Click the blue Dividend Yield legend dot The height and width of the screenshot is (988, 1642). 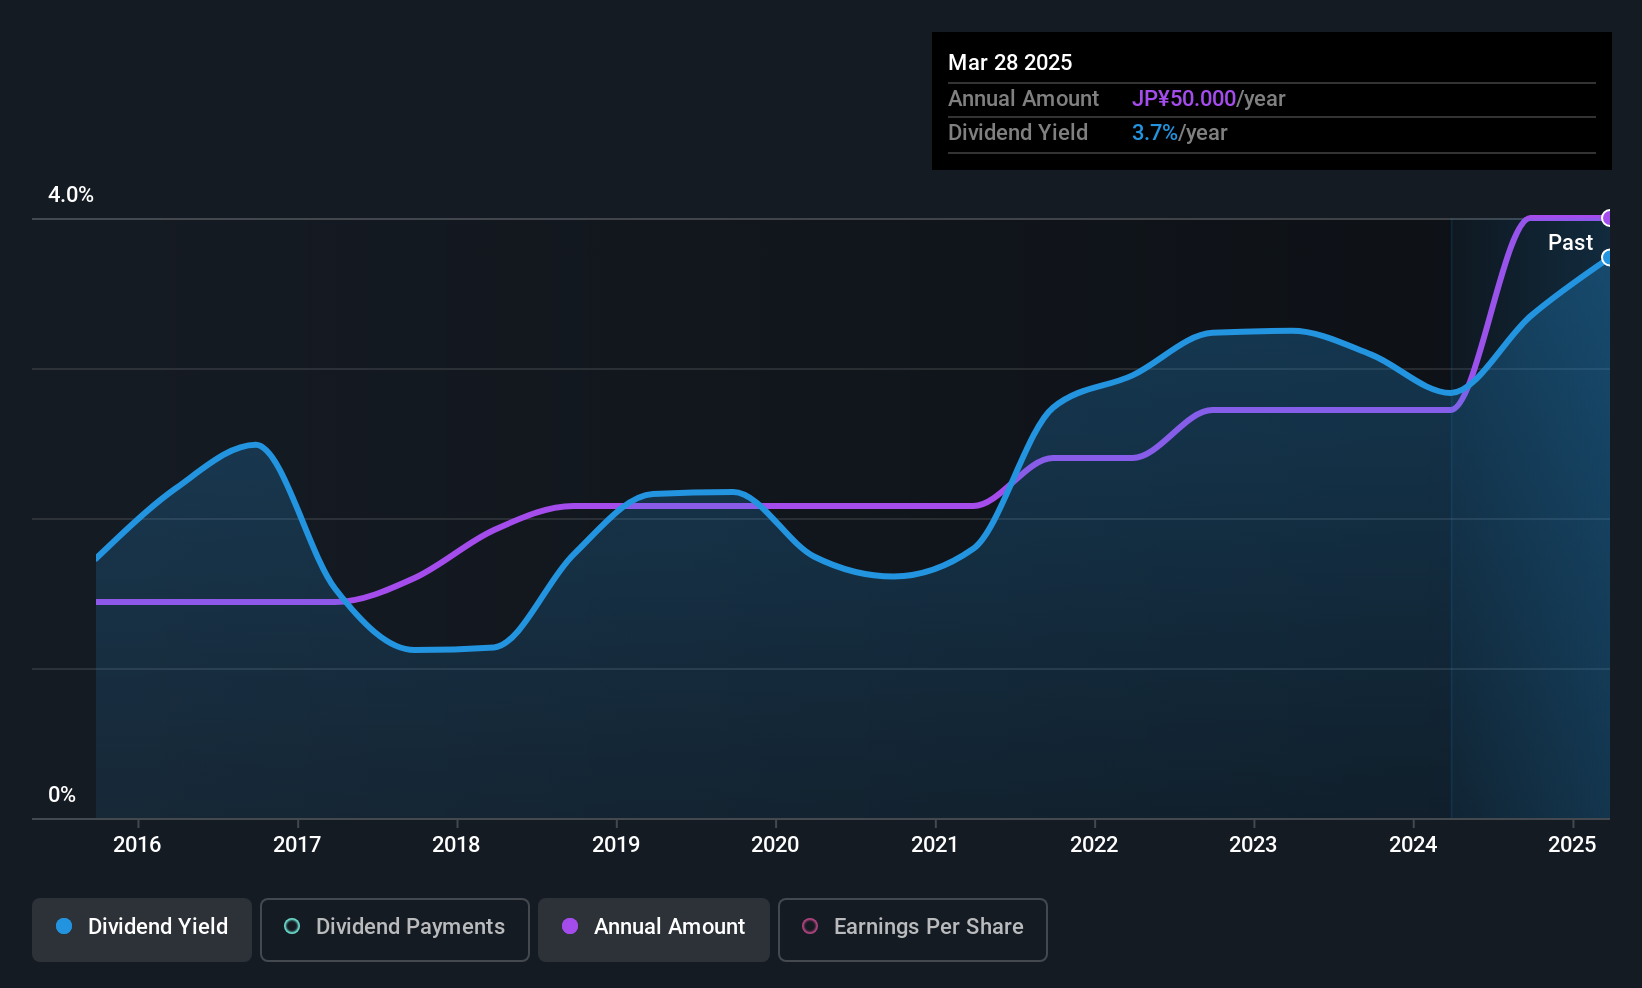[x=64, y=926]
